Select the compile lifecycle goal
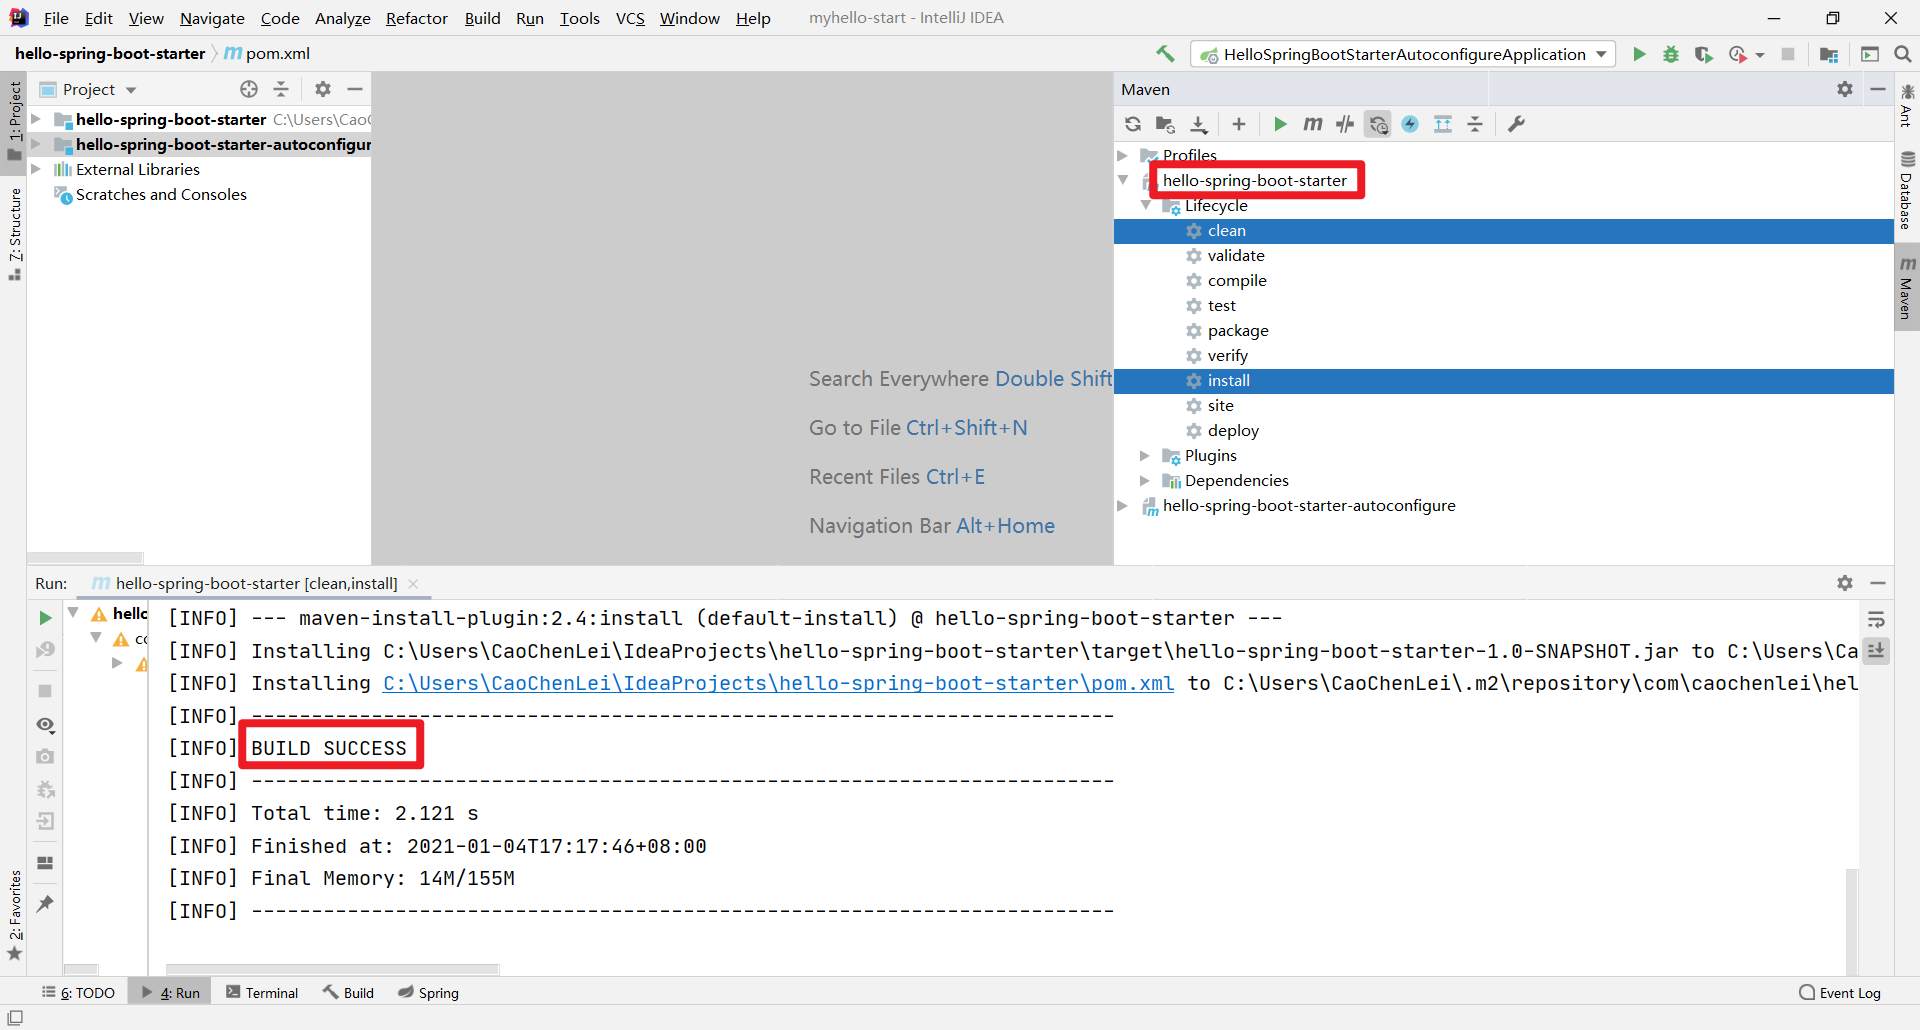 [x=1237, y=280]
